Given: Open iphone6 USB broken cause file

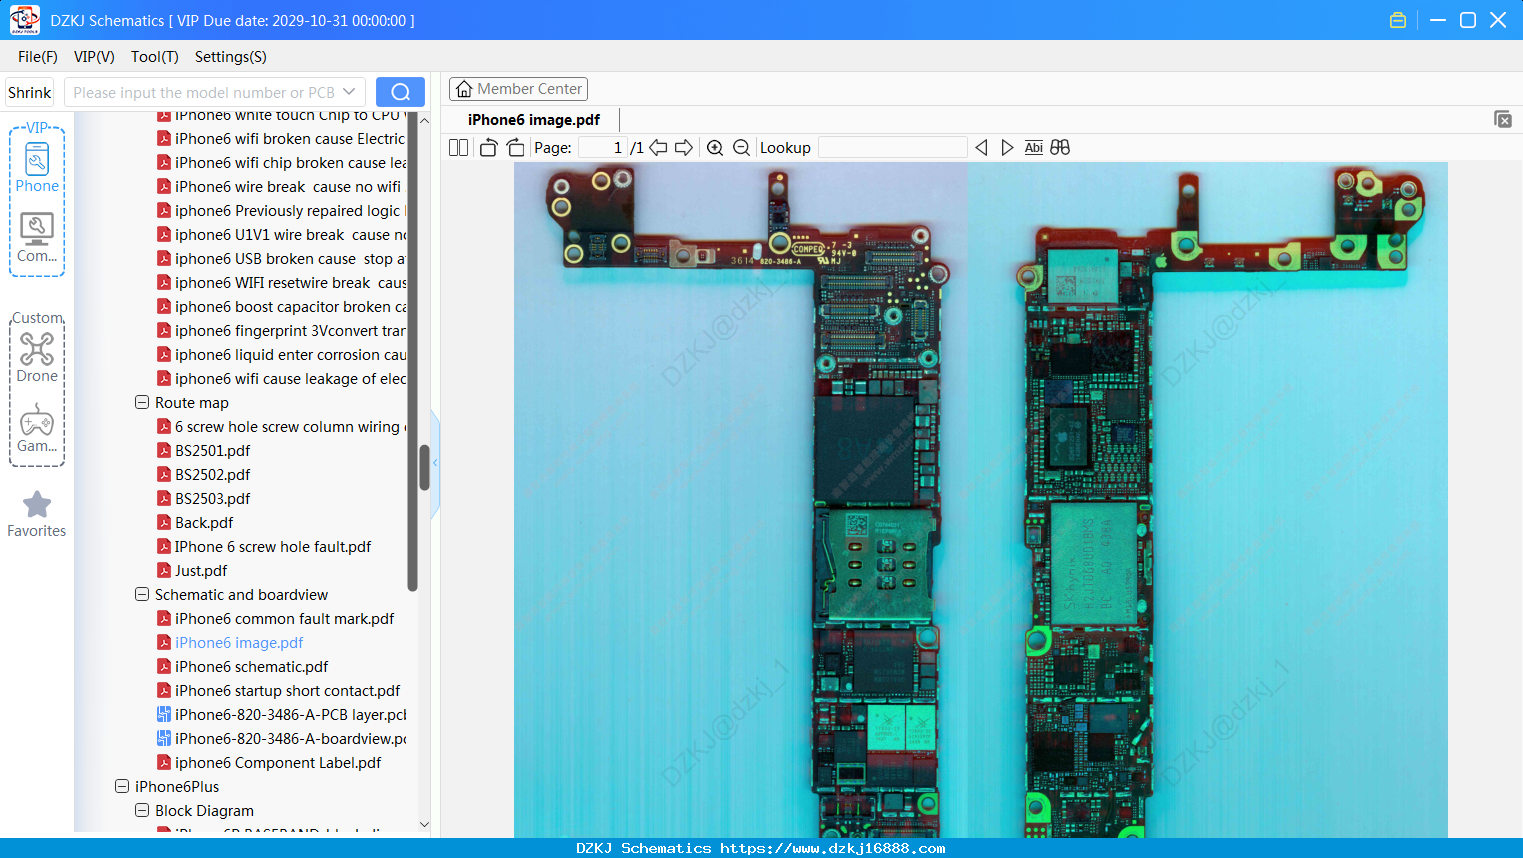Looking at the screenshot, I should (282, 259).
